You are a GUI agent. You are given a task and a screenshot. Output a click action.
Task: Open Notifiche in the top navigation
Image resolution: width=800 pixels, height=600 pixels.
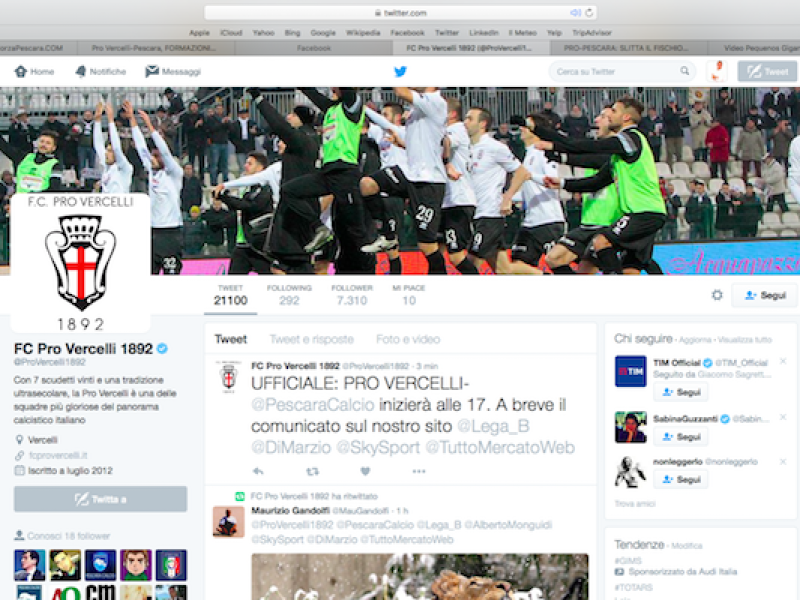click(100, 71)
